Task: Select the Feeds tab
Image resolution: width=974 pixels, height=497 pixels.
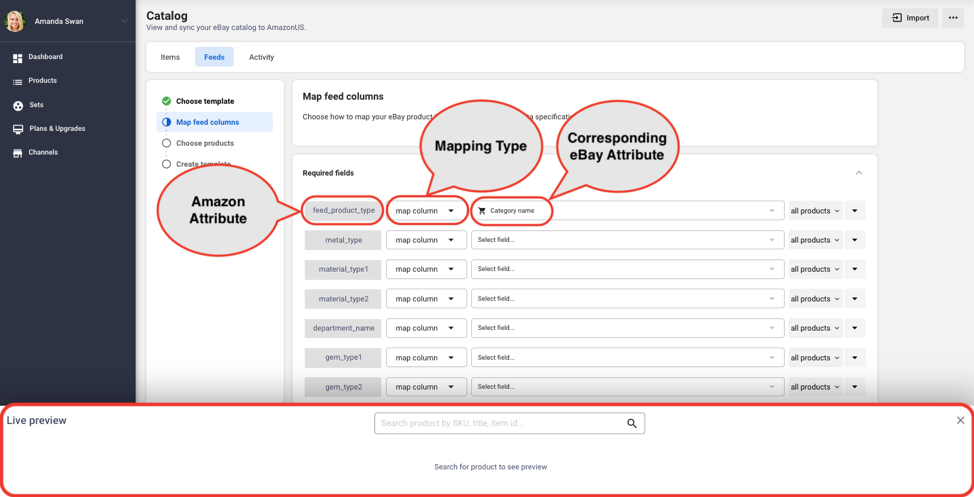Action: coord(214,57)
